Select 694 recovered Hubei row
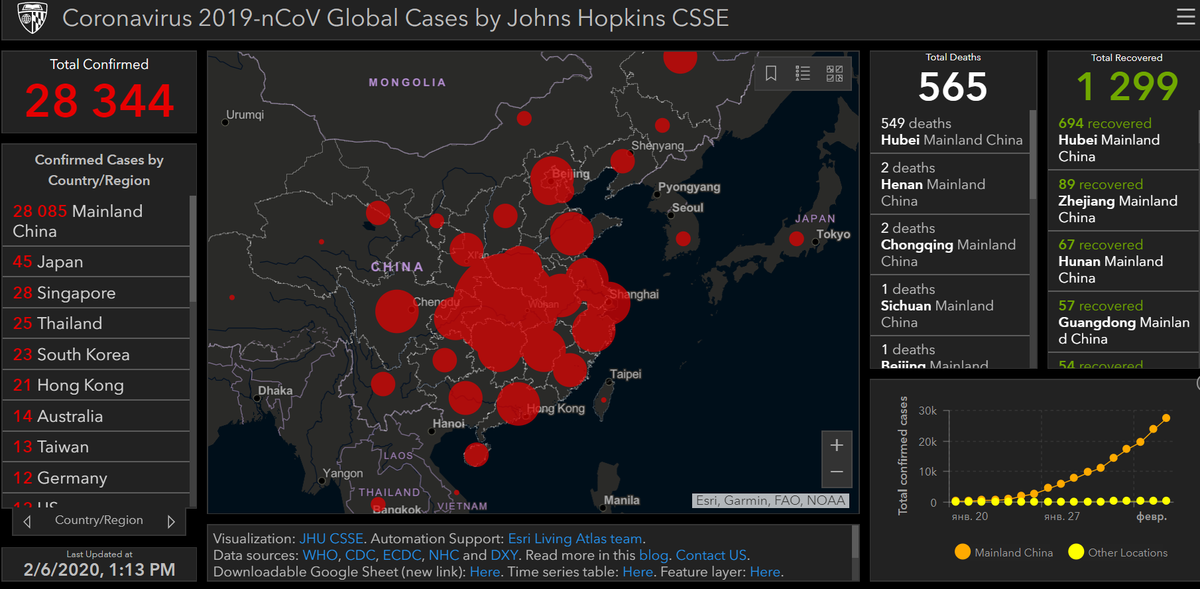Screen dimensions: 1200x589 1121,140
